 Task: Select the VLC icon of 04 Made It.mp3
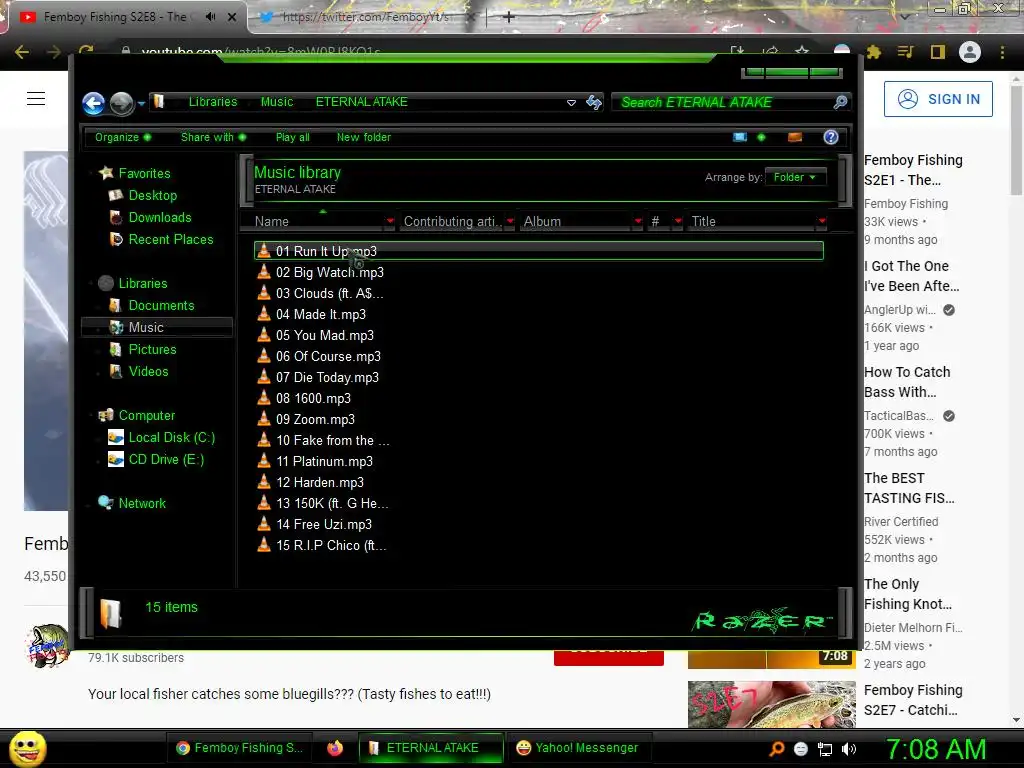tap(264, 313)
